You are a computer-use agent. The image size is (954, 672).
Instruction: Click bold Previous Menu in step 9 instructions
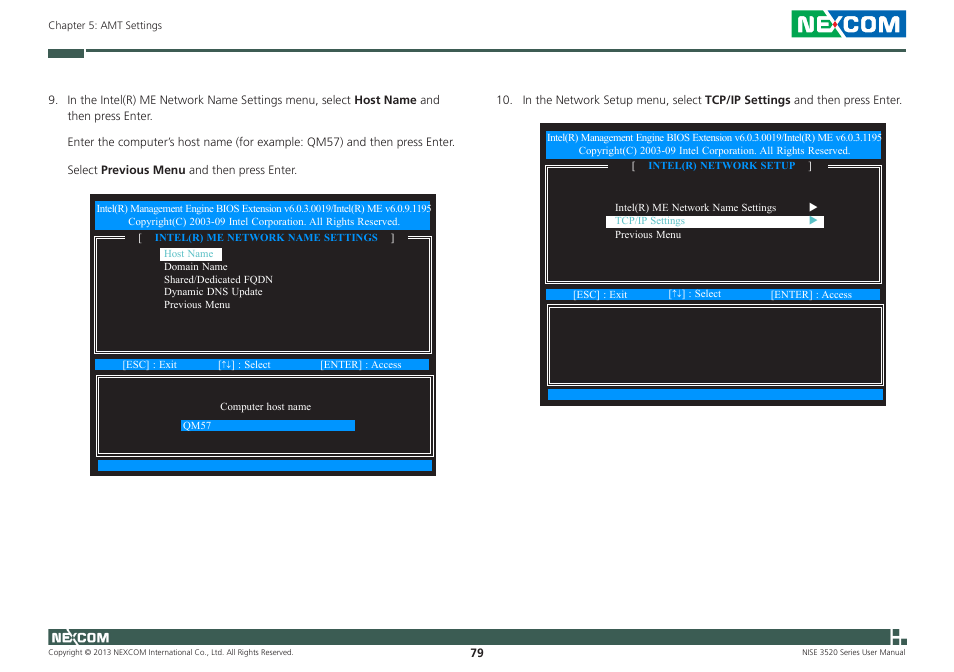coord(143,170)
